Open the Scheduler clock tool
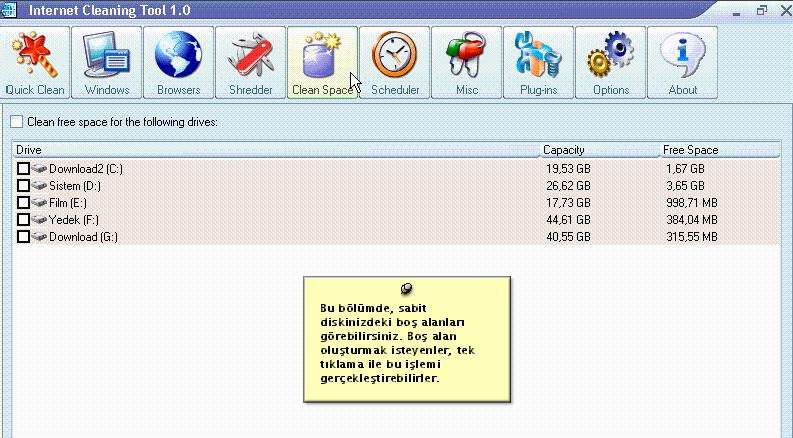The width and height of the screenshot is (793, 438). pos(394,63)
